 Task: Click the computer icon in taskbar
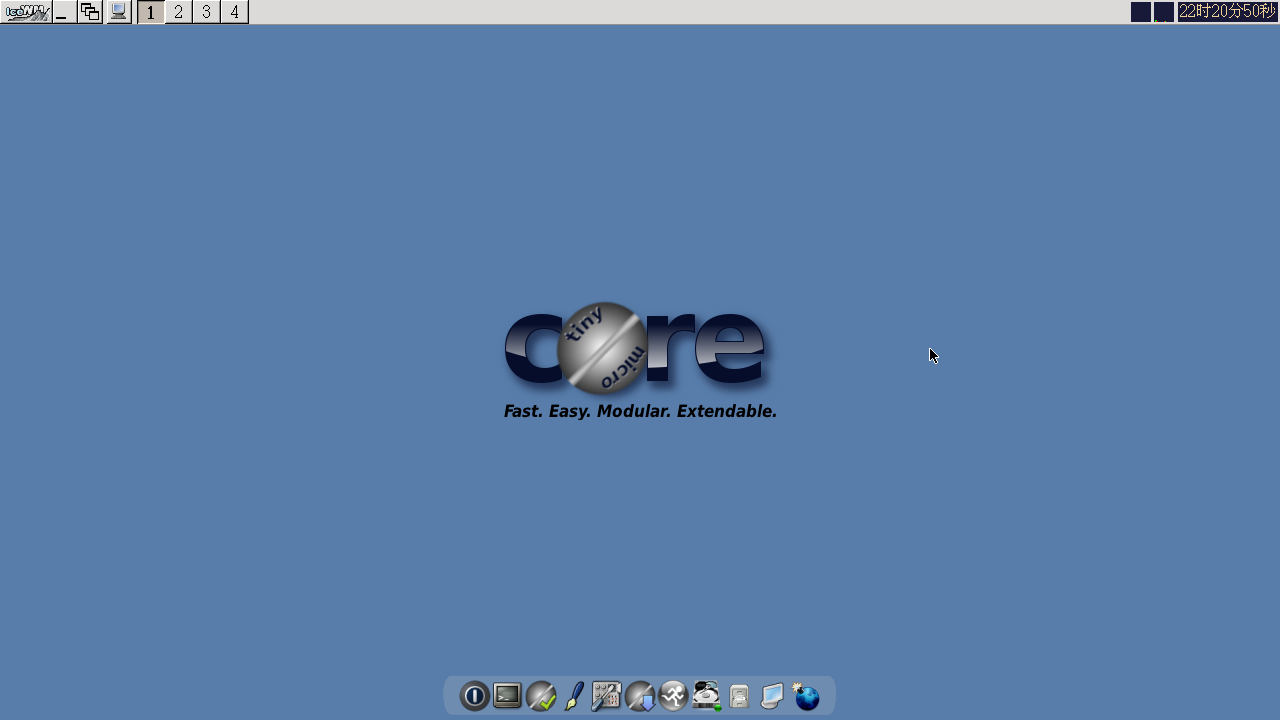[x=119, y=12]
